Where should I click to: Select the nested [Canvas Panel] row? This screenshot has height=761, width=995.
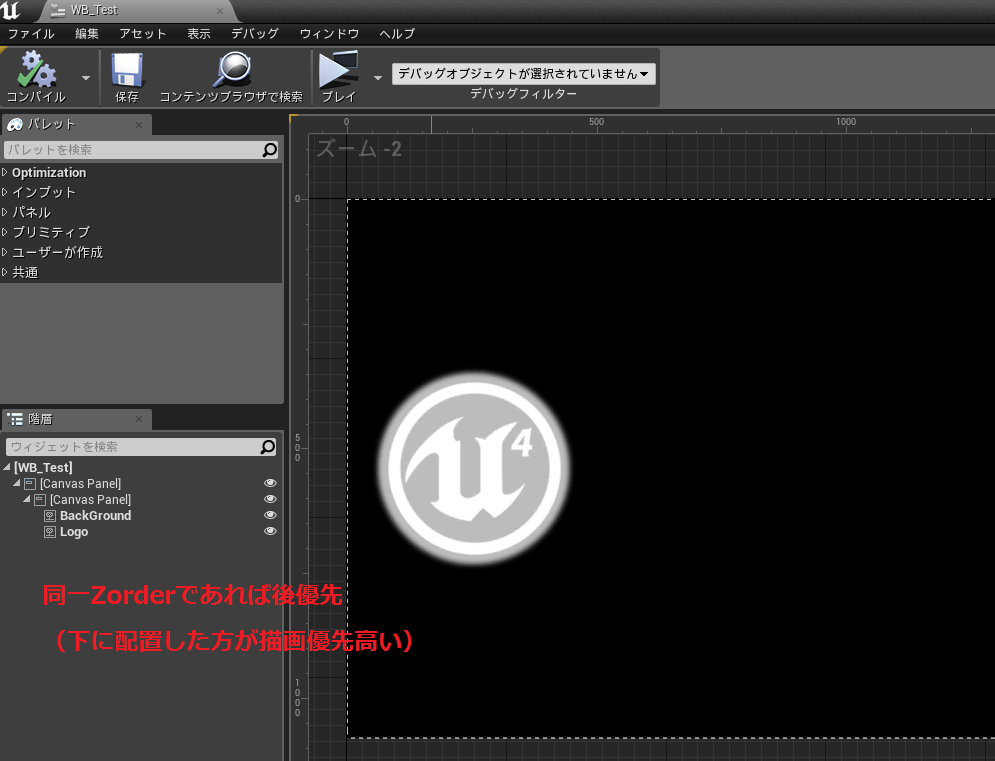[142, 500]
